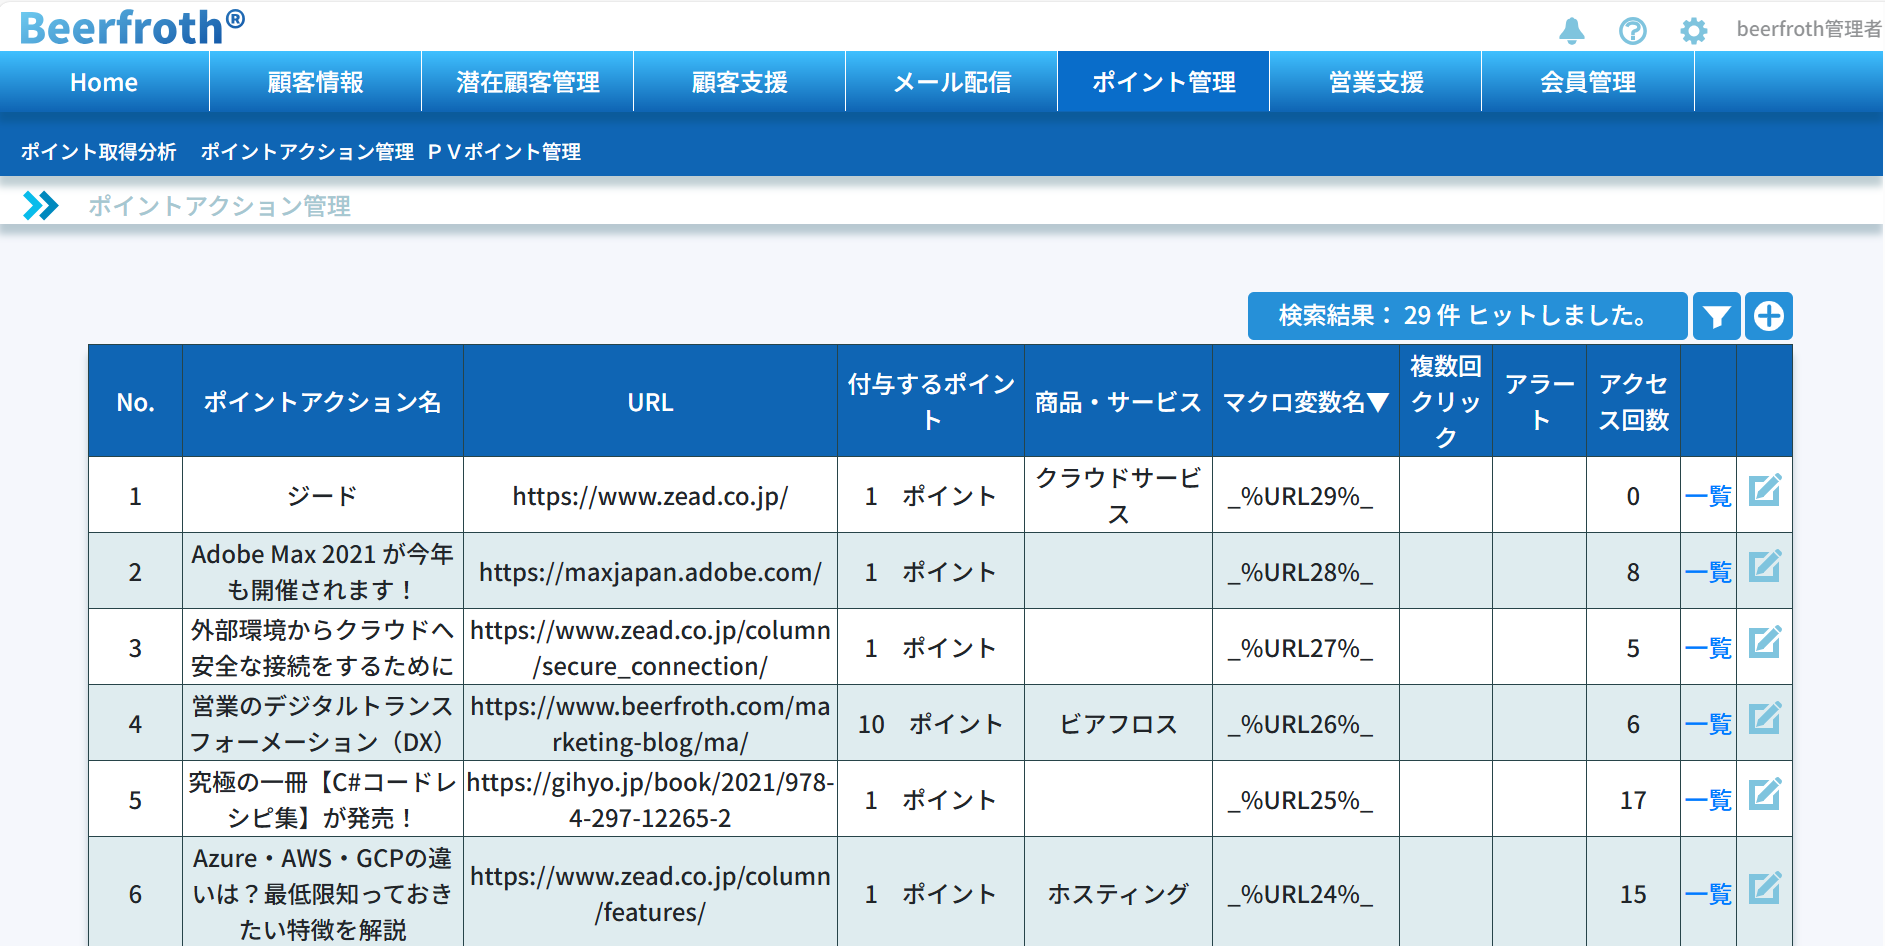Add new point action with plus icon
This screenshot has height=946, width=1885.
point(1768,317)
